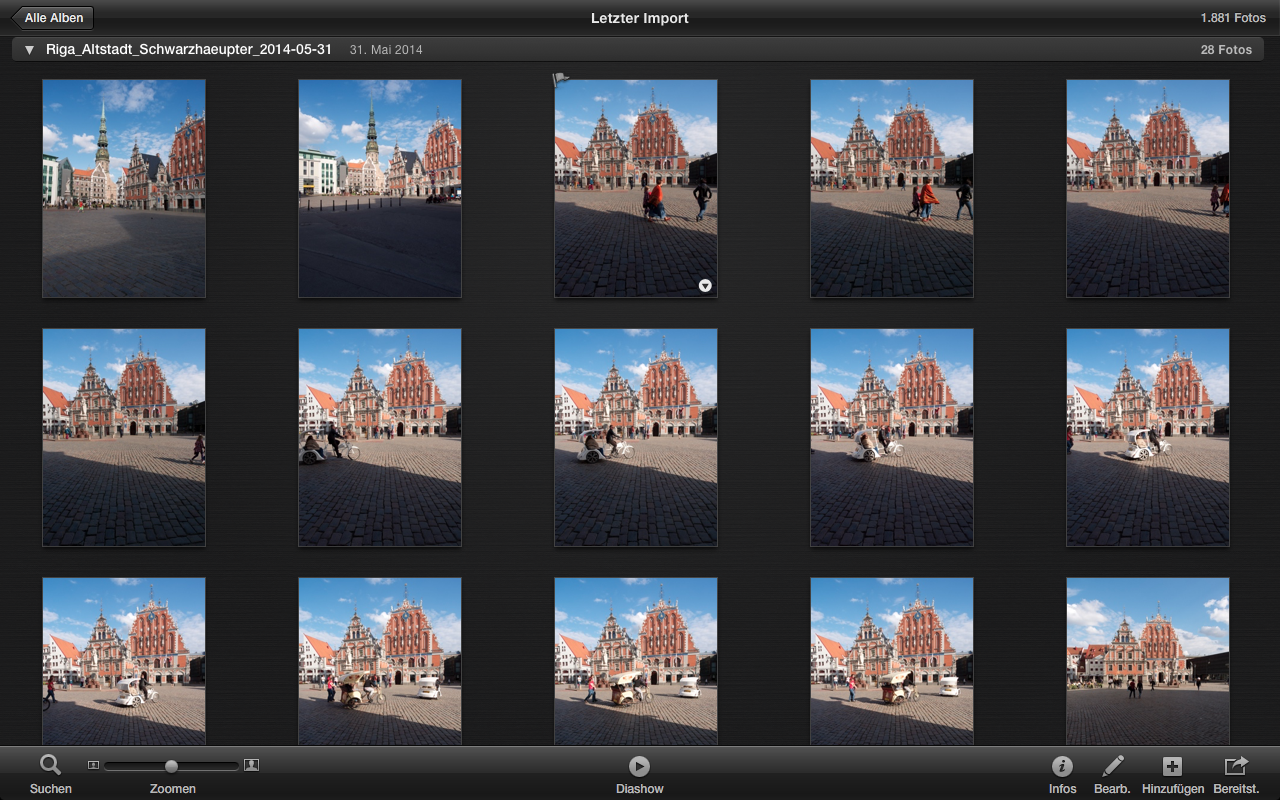Select second-row photo with cyclist and trailer
This screenshot has height=800, width=1280.
point(380,438)
